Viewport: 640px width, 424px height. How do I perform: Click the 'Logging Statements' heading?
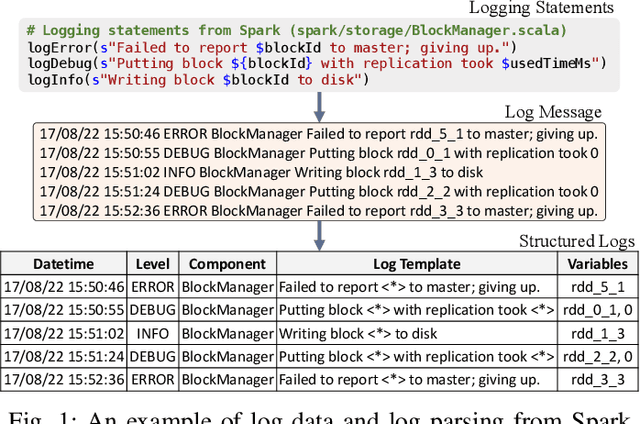[541, 8]
